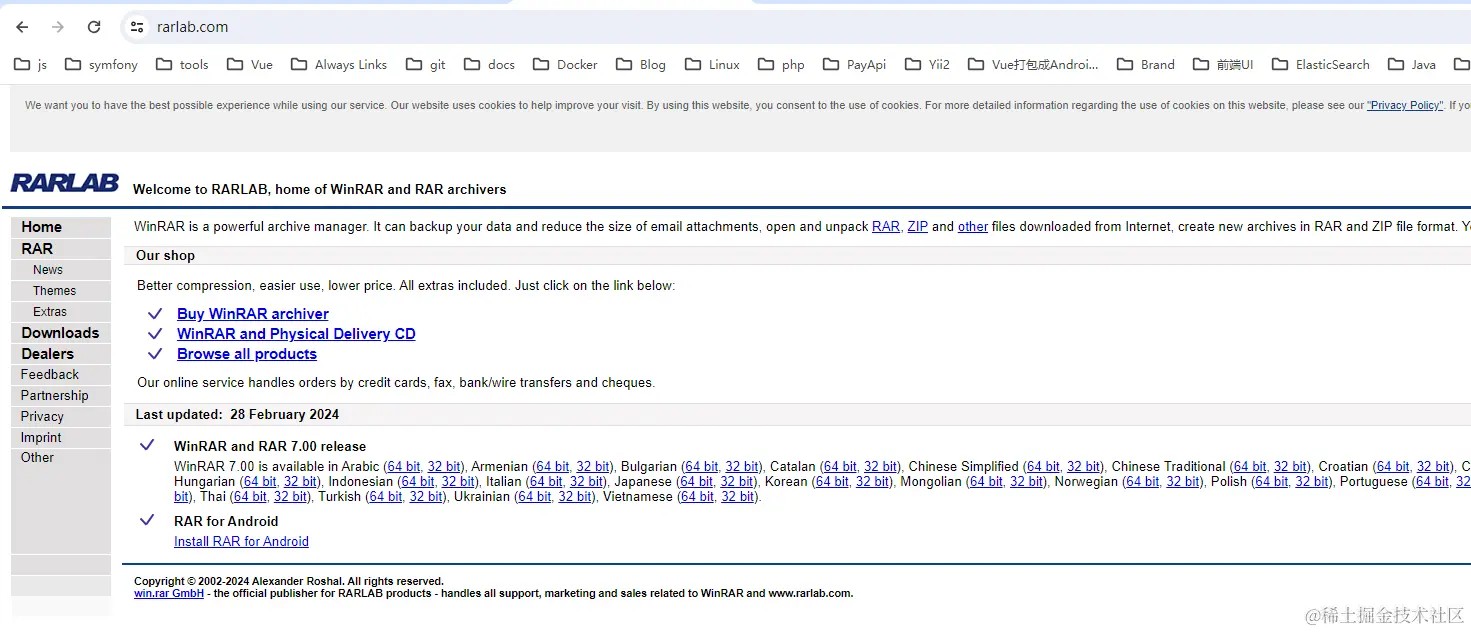1471x632 pixels.
Task: Open the Java bookmark folder
Action: tap(1412, 64)
